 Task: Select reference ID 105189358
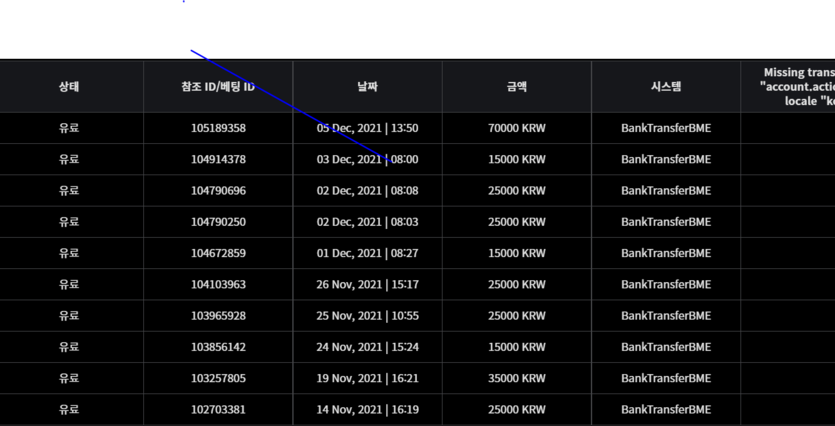(218, 128)
